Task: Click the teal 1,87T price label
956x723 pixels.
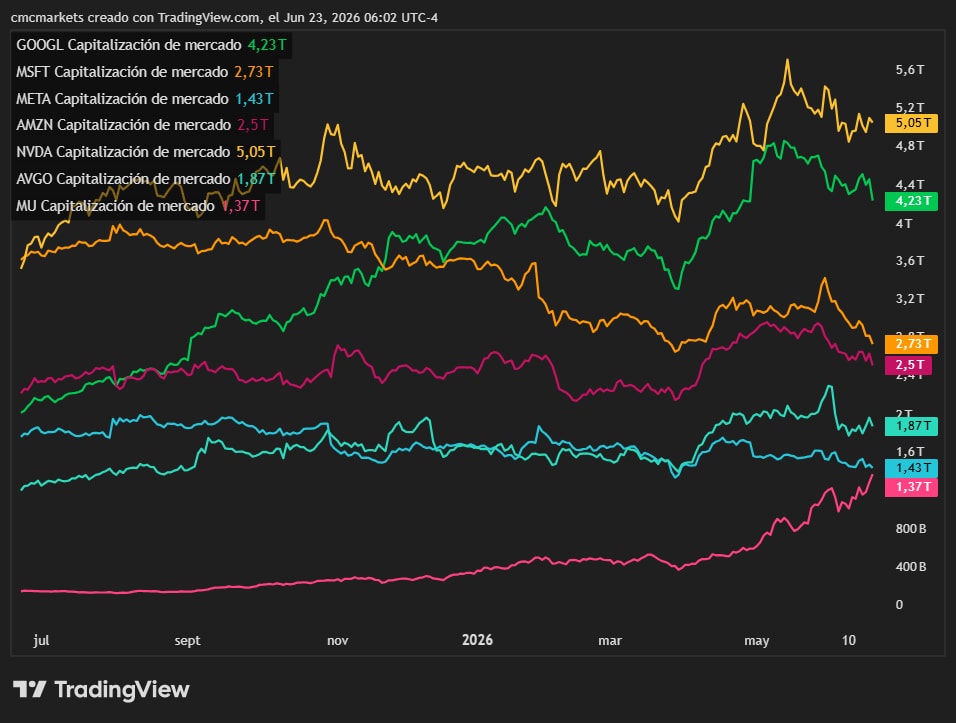Action: coord(911,426)
